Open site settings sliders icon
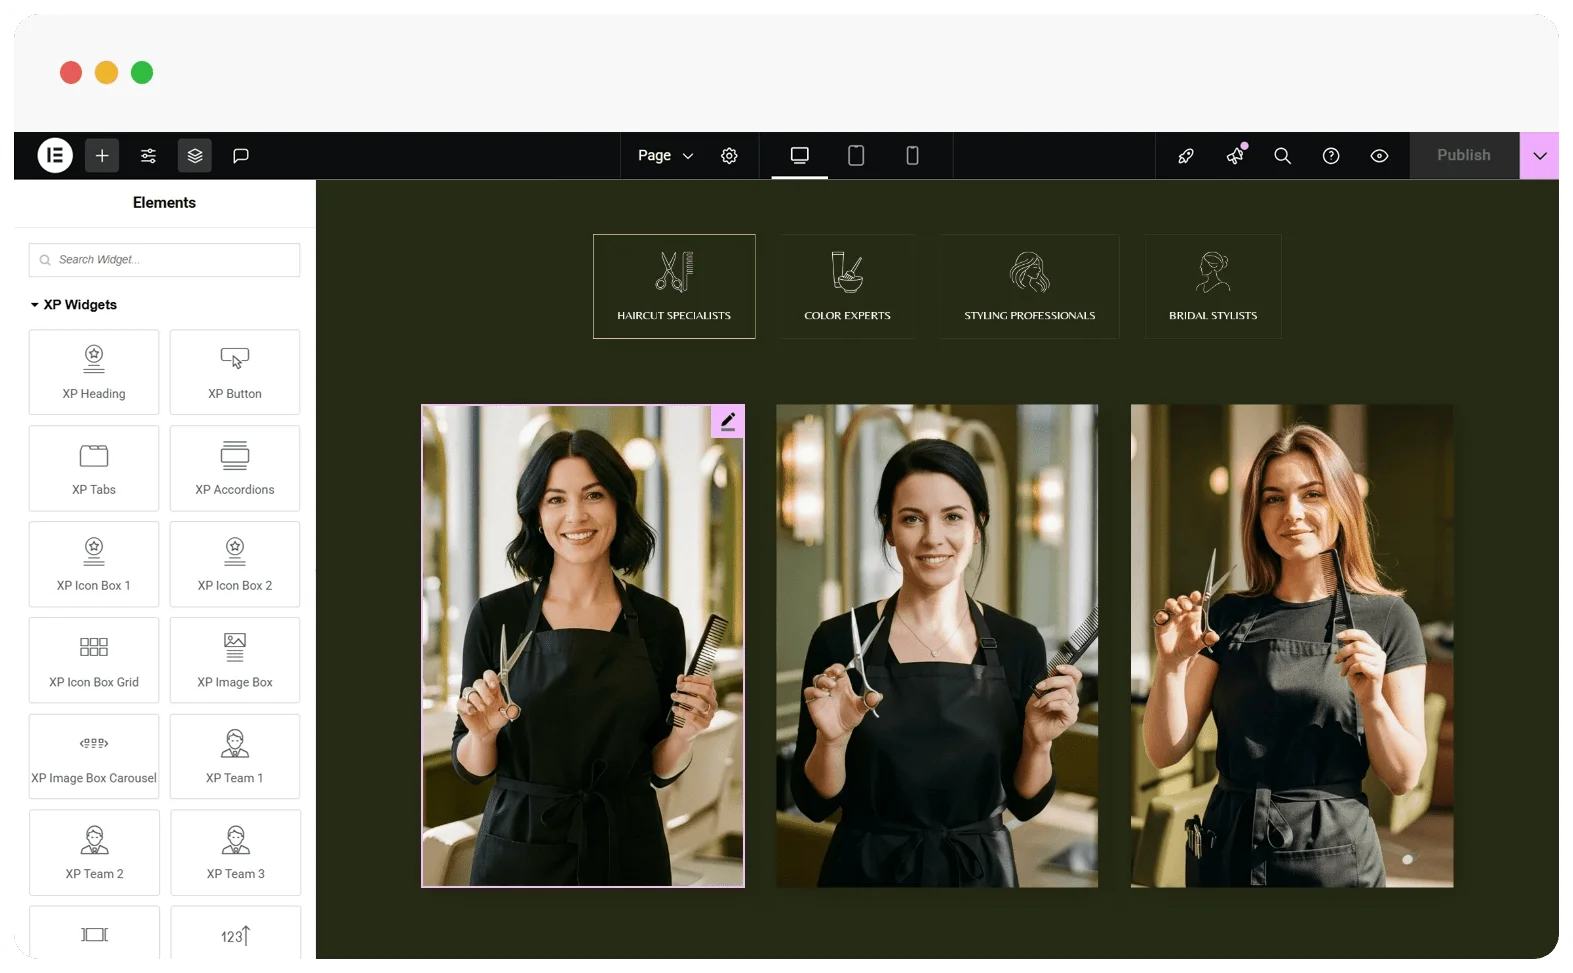 148,155
